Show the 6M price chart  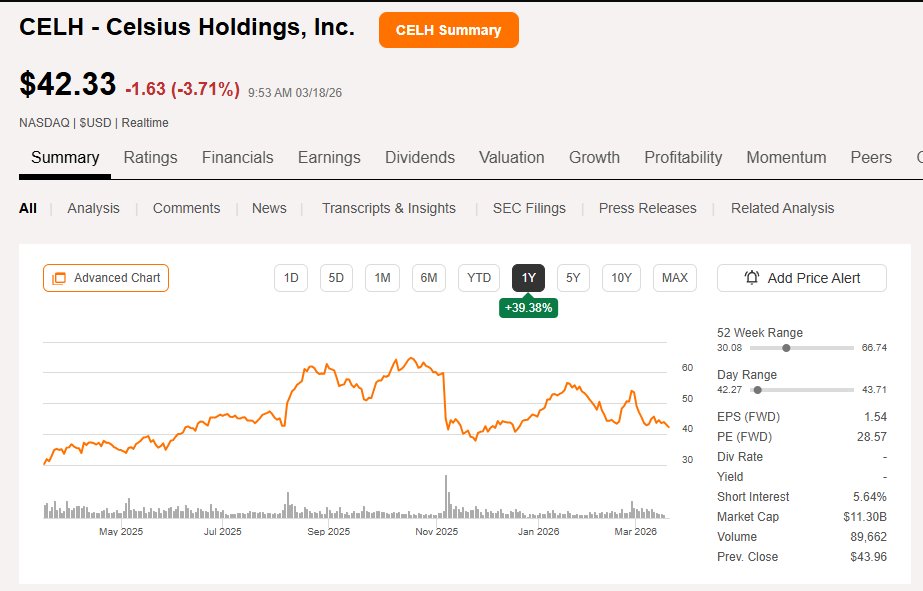pos(429,278)
